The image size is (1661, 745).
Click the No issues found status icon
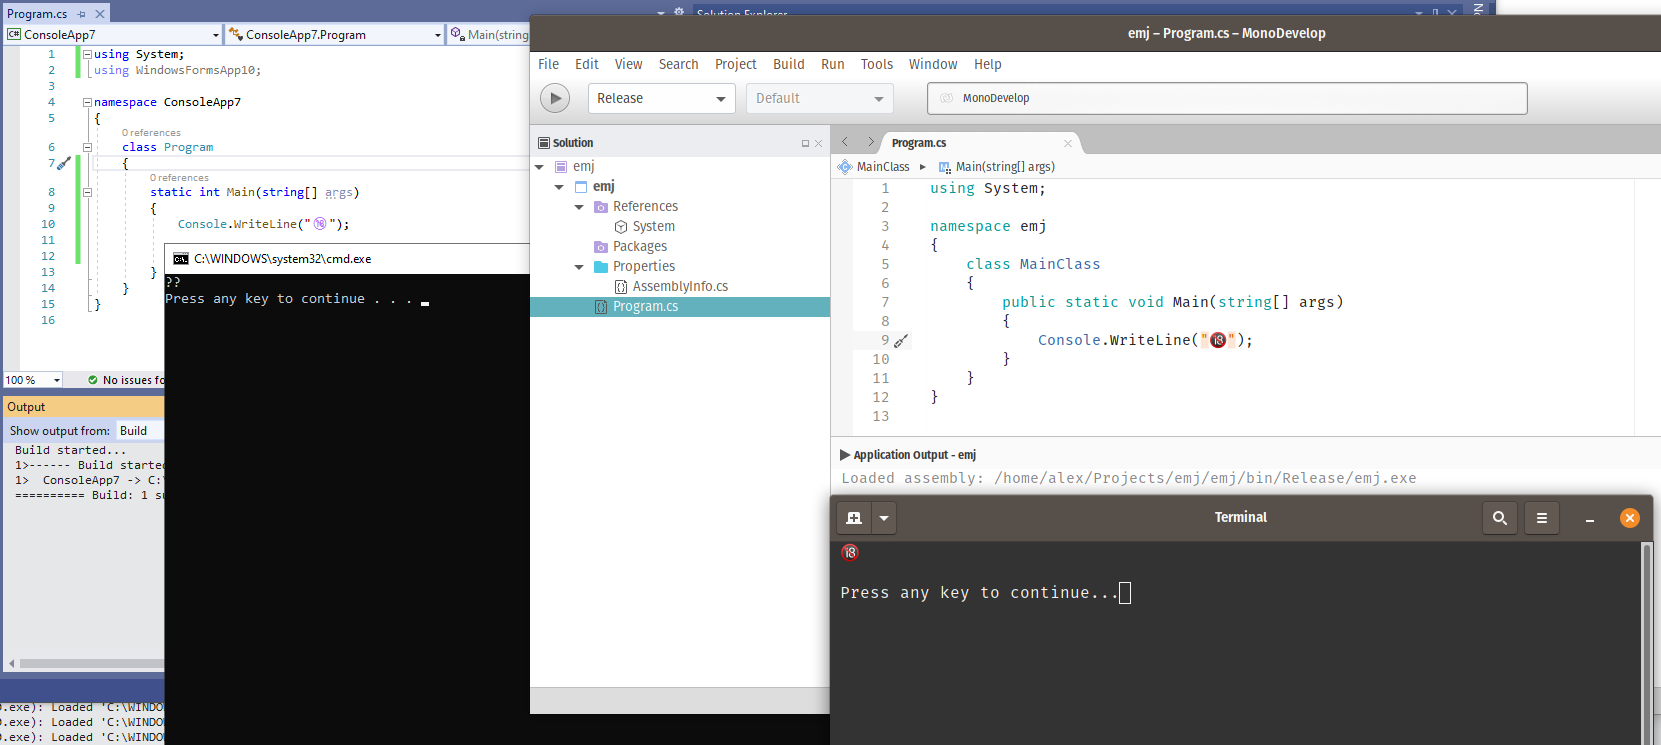coord(93,380)
